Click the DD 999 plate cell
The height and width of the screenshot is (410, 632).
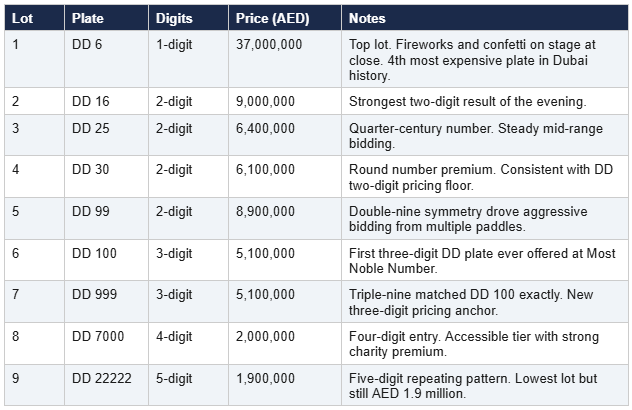point(95,296)
